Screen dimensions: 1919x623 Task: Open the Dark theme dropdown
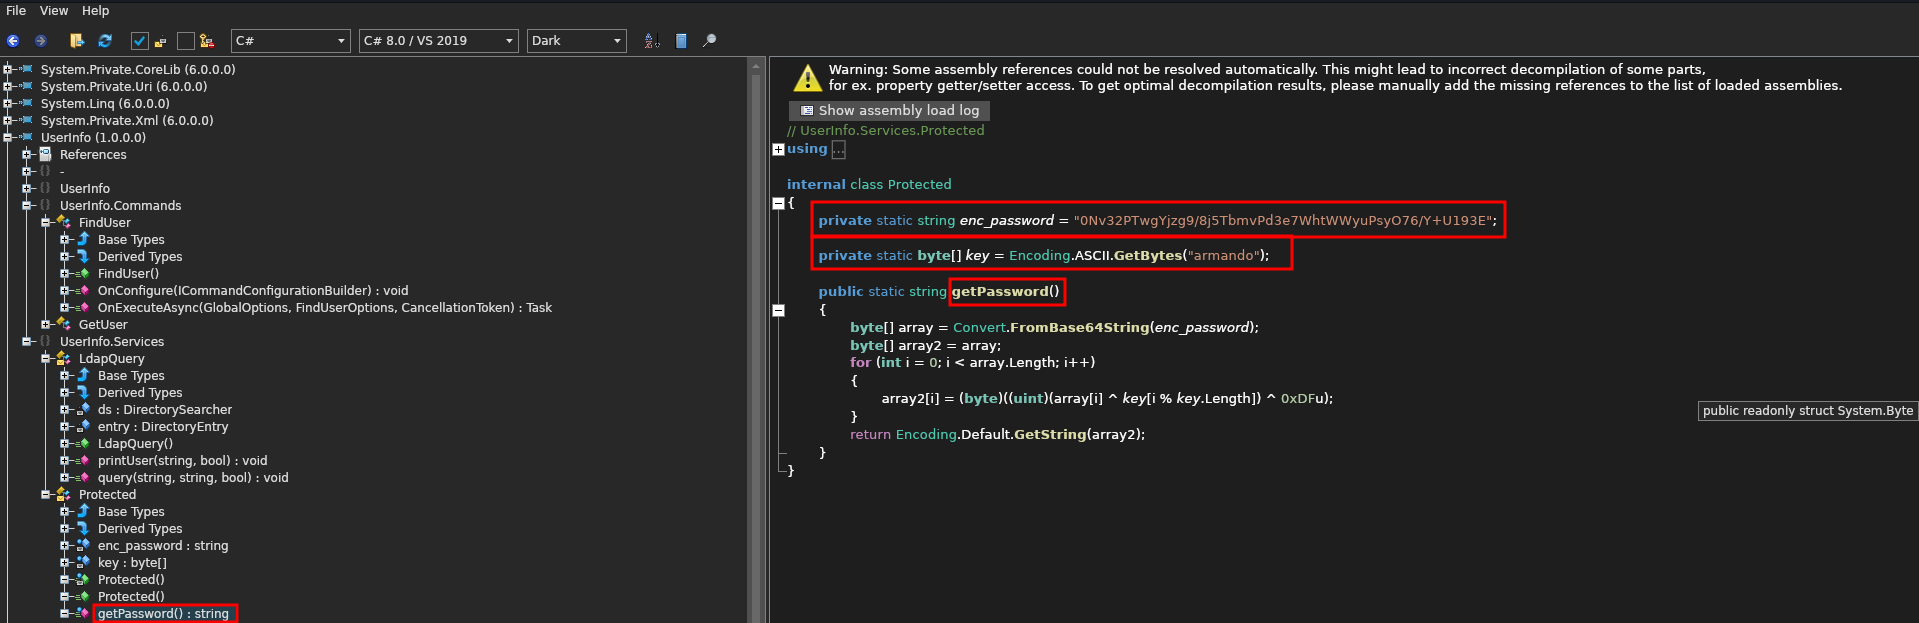[576, 41]
